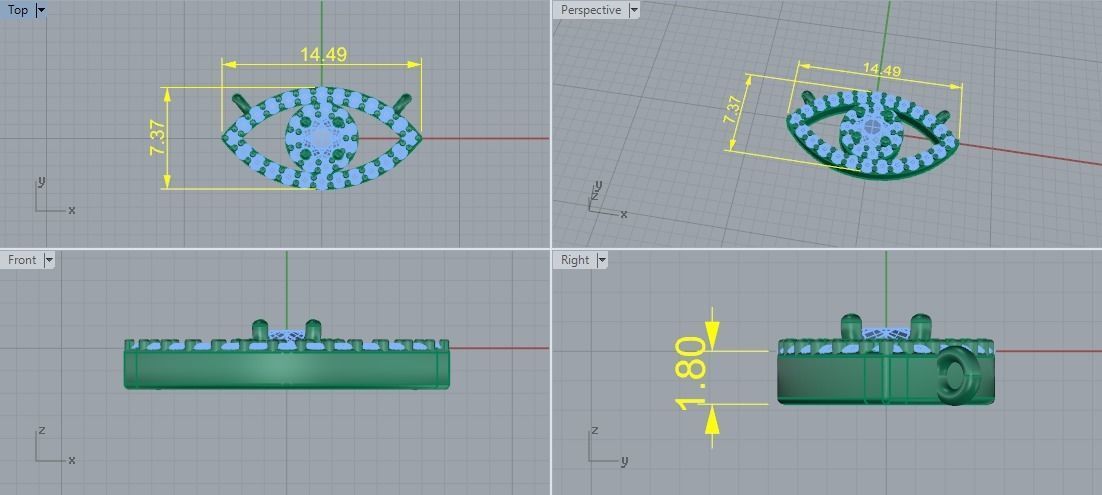This screenshot has width=1102, height=495.
Task: Open the Top viewport dropdown arrow
Action: click(40, 10)
